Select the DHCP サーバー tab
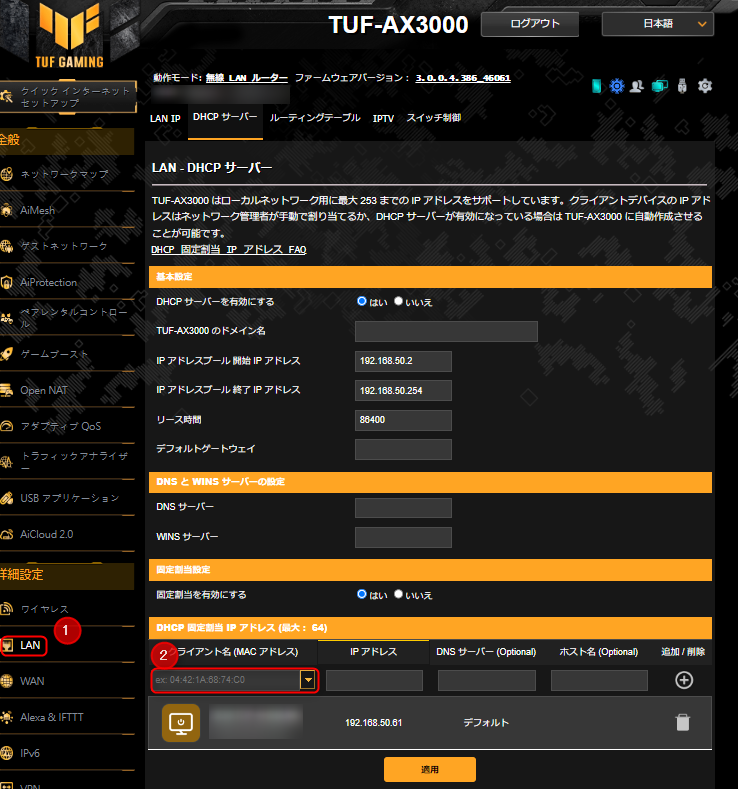Viewport: 738px width, 789px height. click(225, 117)
